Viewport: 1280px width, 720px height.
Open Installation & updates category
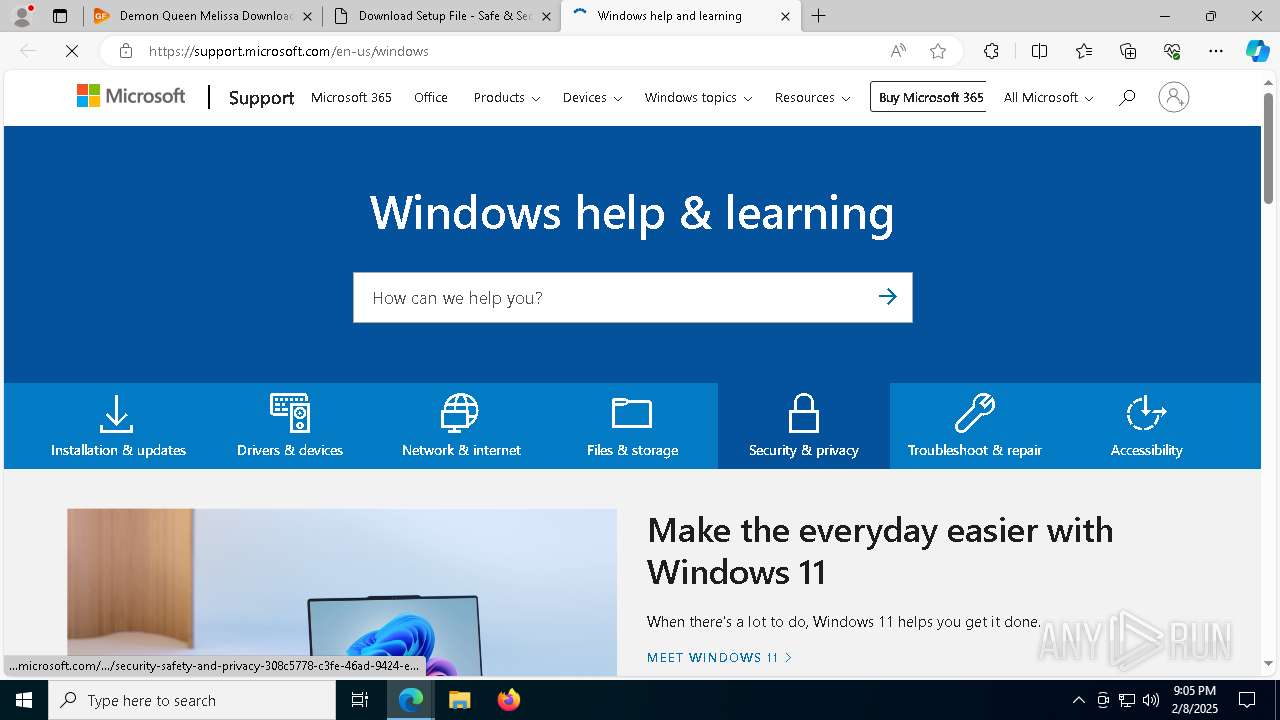click(118, 426)
